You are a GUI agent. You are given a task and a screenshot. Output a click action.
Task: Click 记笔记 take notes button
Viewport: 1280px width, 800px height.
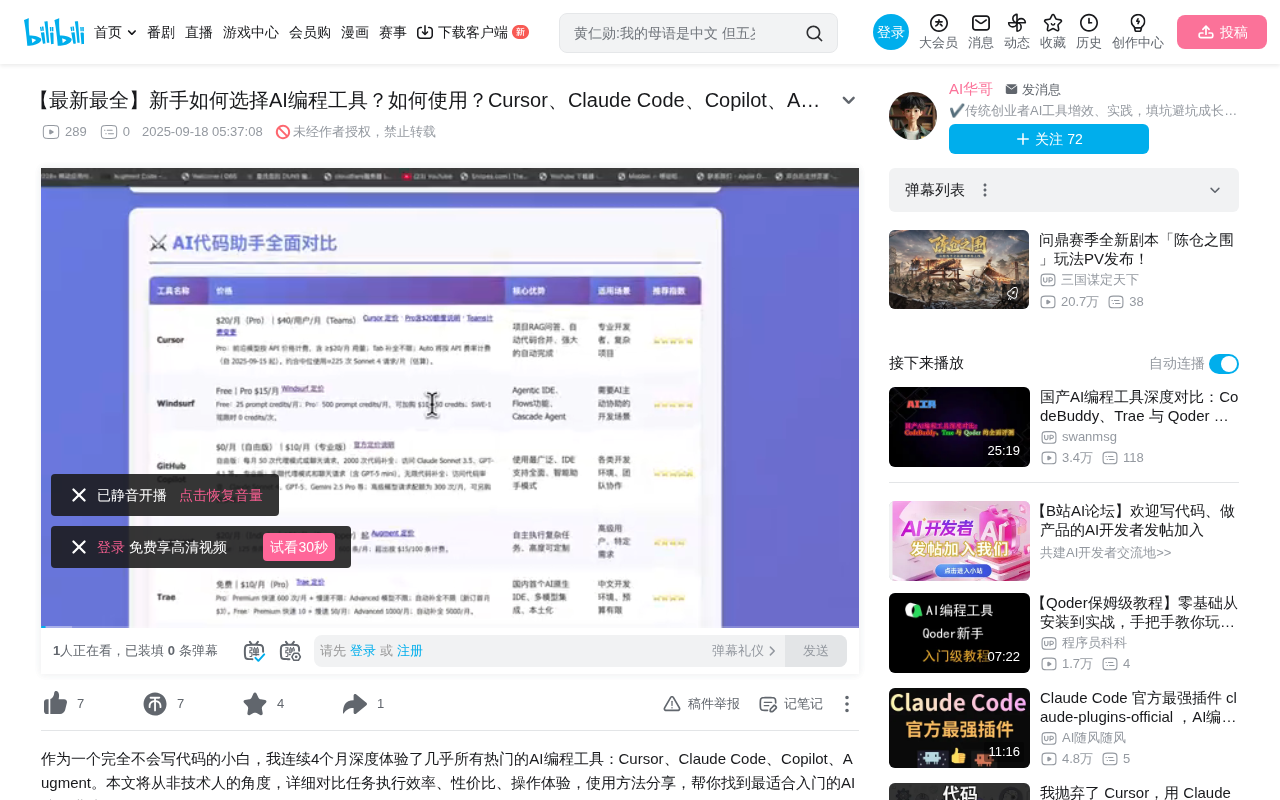[791, 704]
